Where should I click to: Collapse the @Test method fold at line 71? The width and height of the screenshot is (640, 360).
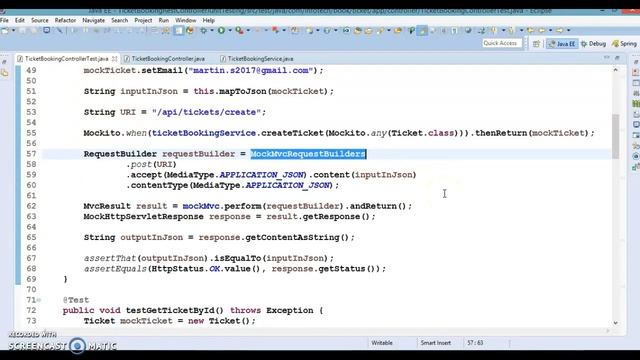pyautogui.click(x=39, y=300)
